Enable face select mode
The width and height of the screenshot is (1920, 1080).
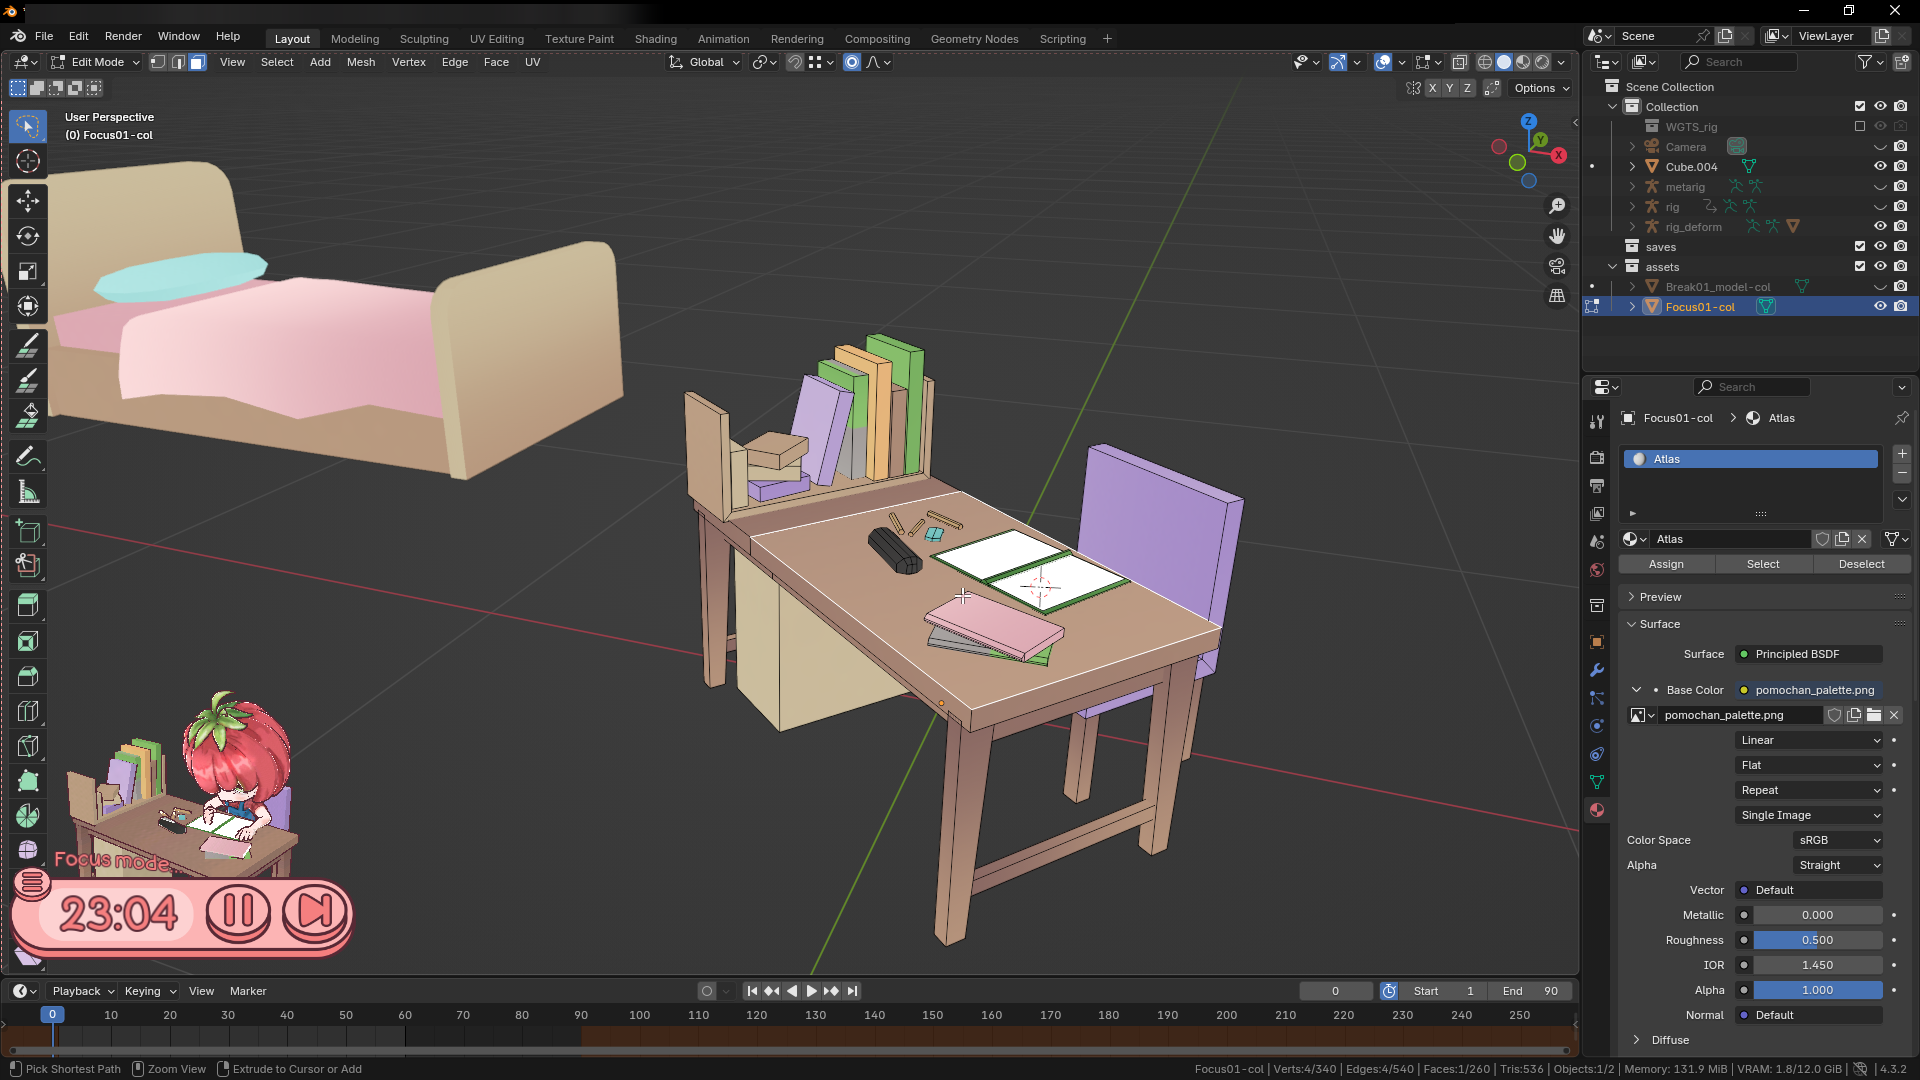coord(198,62)
